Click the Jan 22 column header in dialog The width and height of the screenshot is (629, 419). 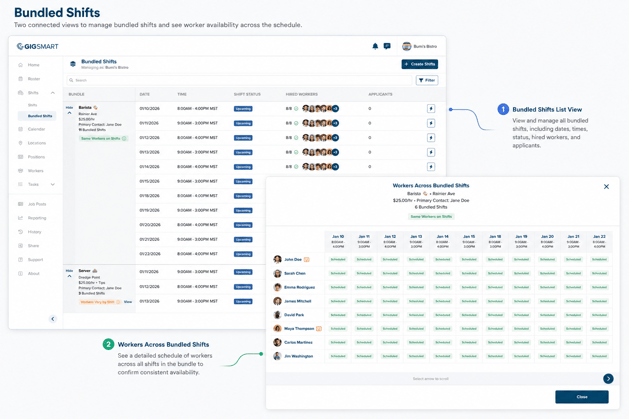click(599, 241)
